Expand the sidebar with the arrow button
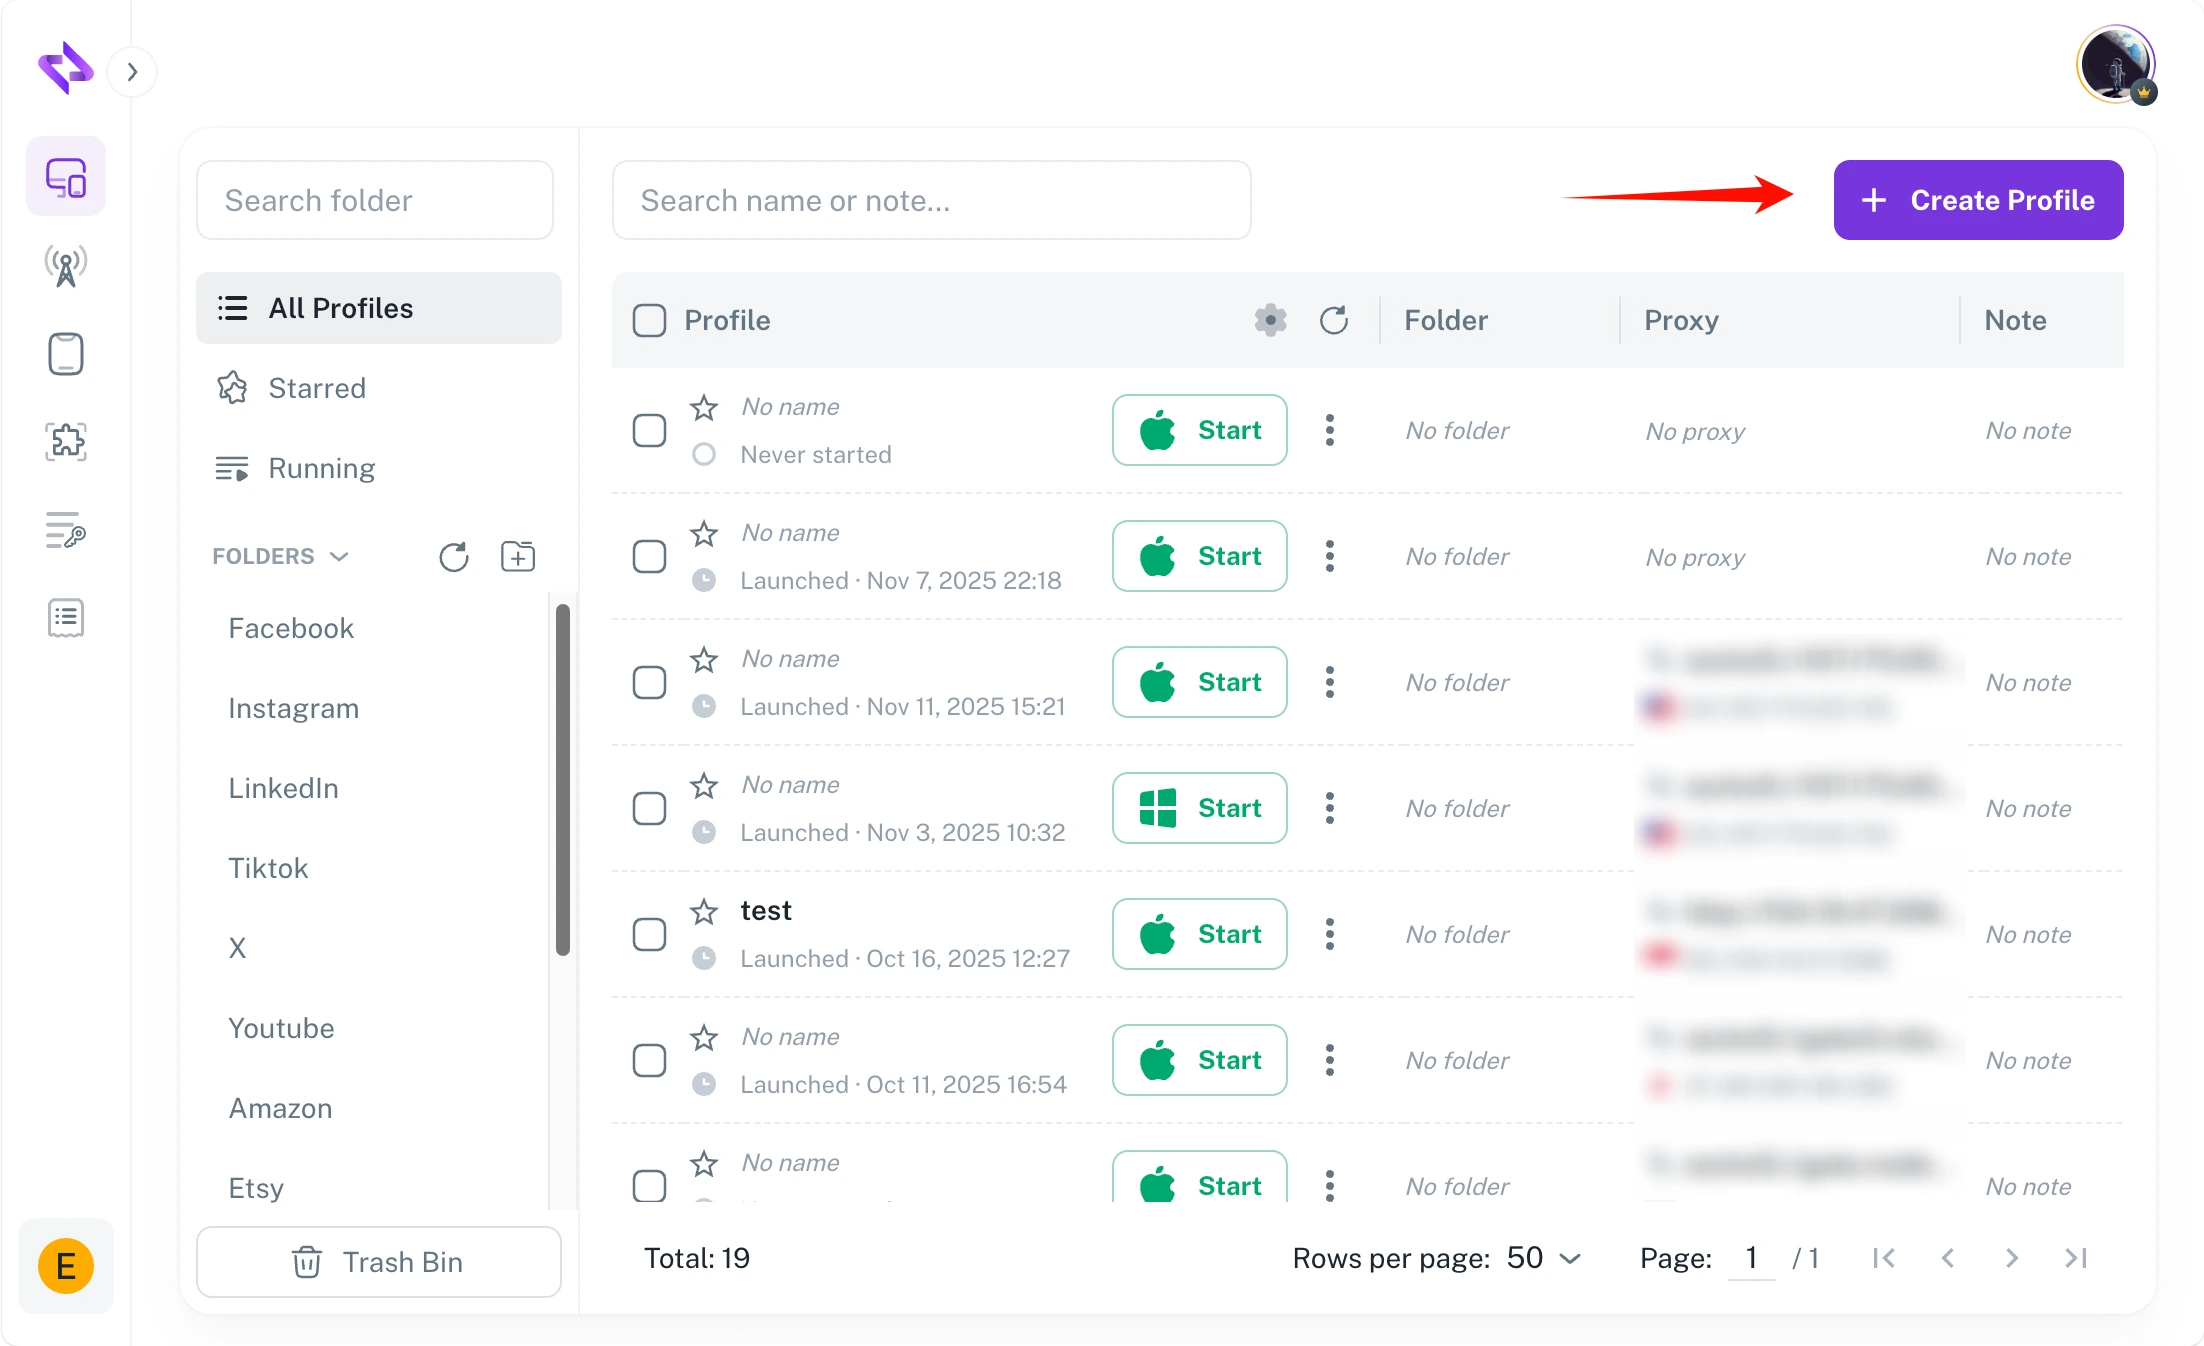2204x1346 pixels. pyautogui.click(x=132, y=72)
